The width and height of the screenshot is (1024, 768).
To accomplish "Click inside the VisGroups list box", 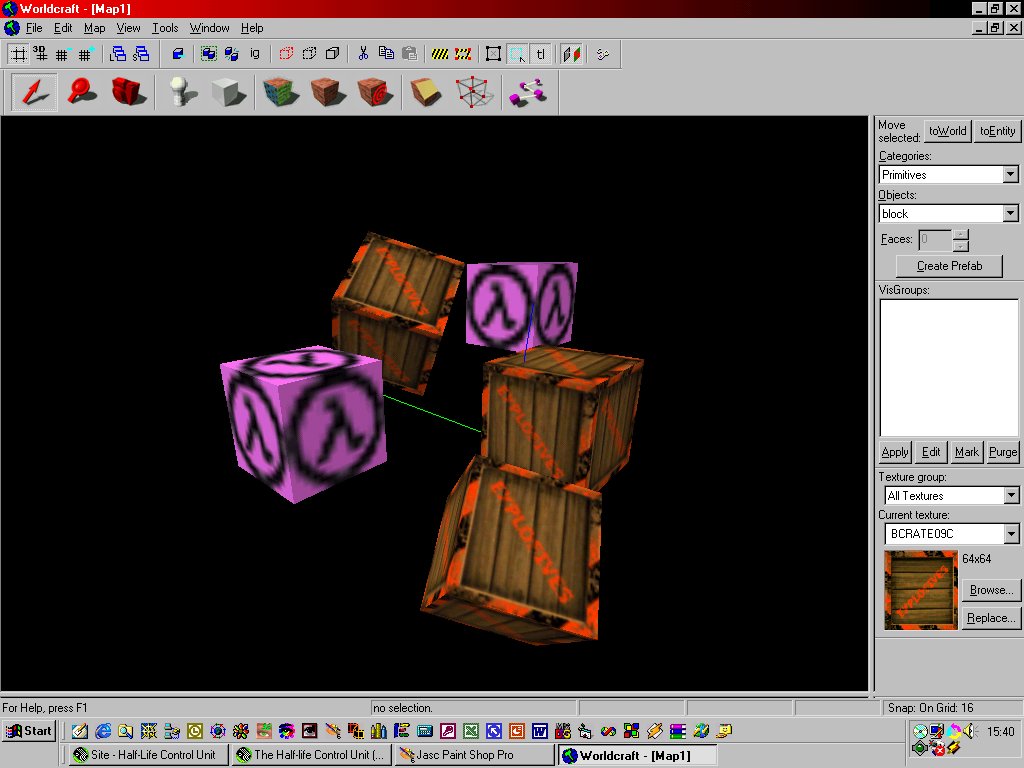I will [949, 368].
